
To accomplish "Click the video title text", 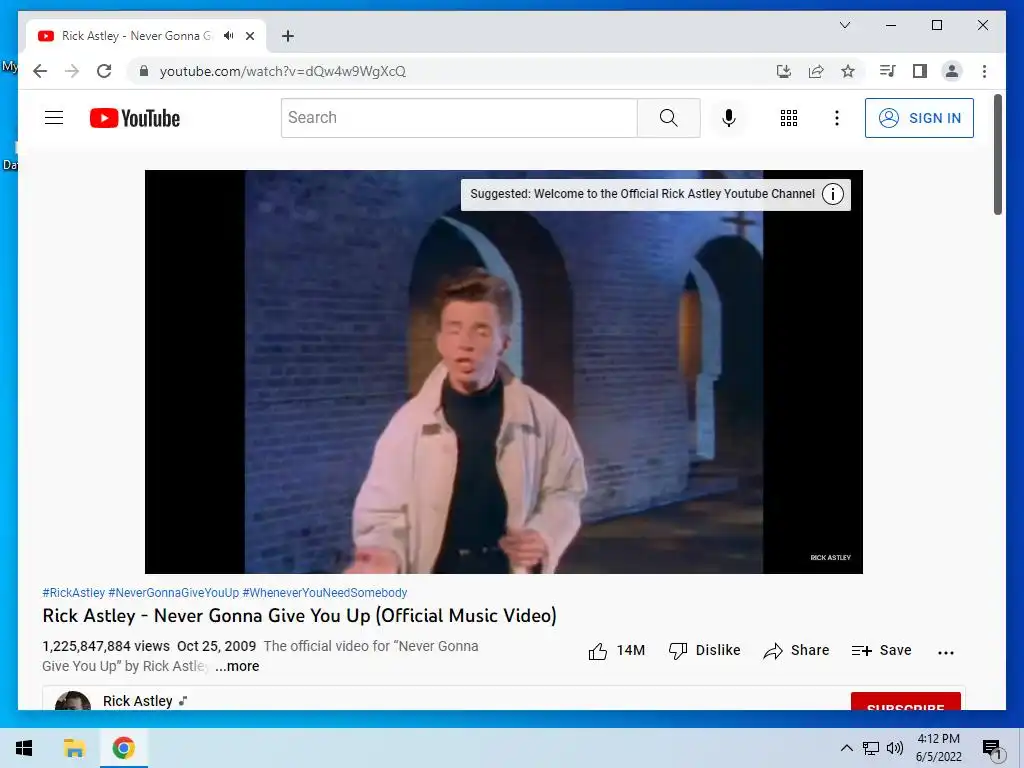I will coord(300,615).
